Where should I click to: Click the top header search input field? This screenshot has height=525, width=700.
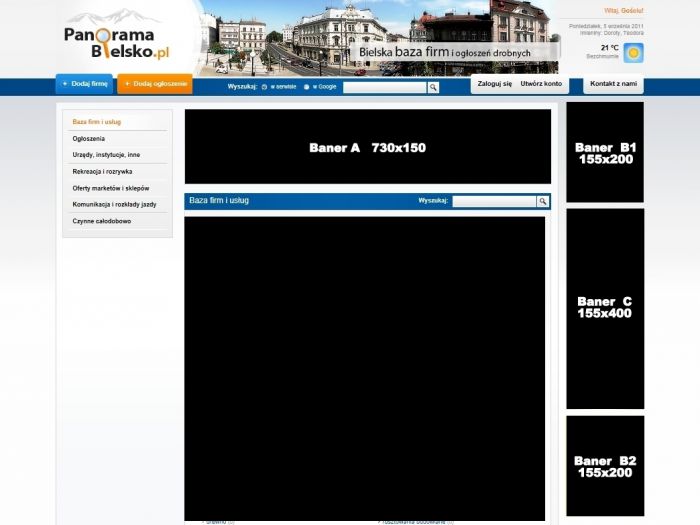click(385, 87)
